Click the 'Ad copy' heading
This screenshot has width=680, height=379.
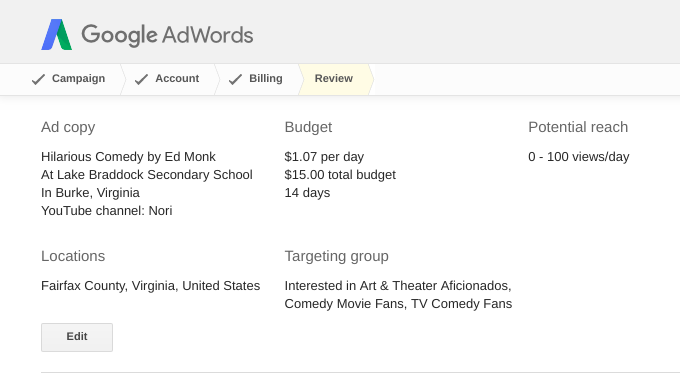(x=68, y=127)
